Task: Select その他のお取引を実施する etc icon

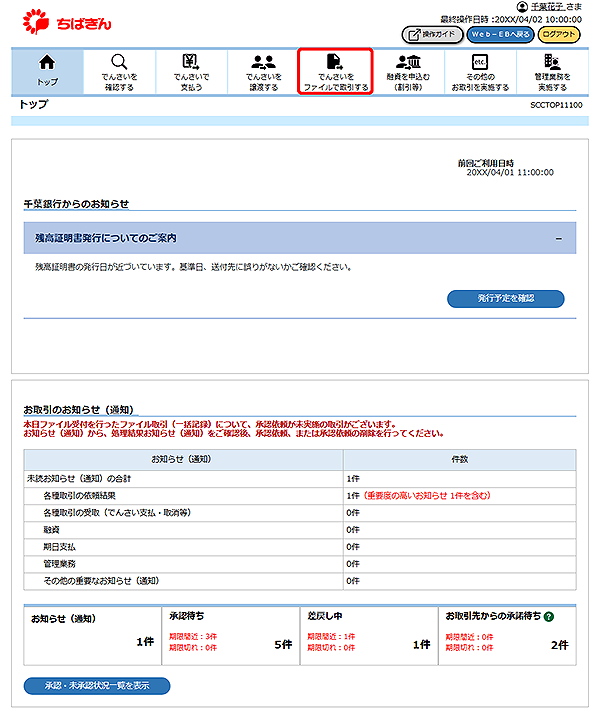Action: pyautogui.click(x=479, y=70)
